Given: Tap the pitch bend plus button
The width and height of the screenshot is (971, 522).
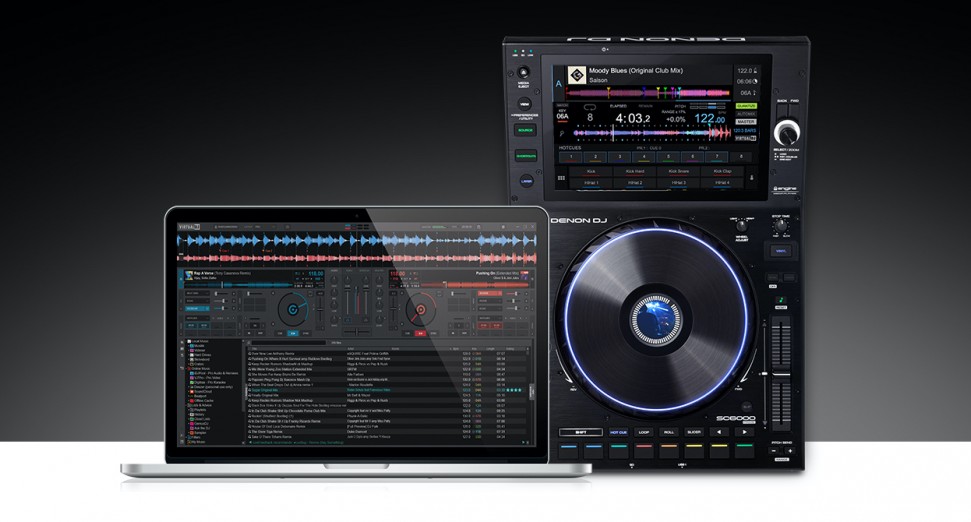Looking at the screenshot, I should click(789, 451).
